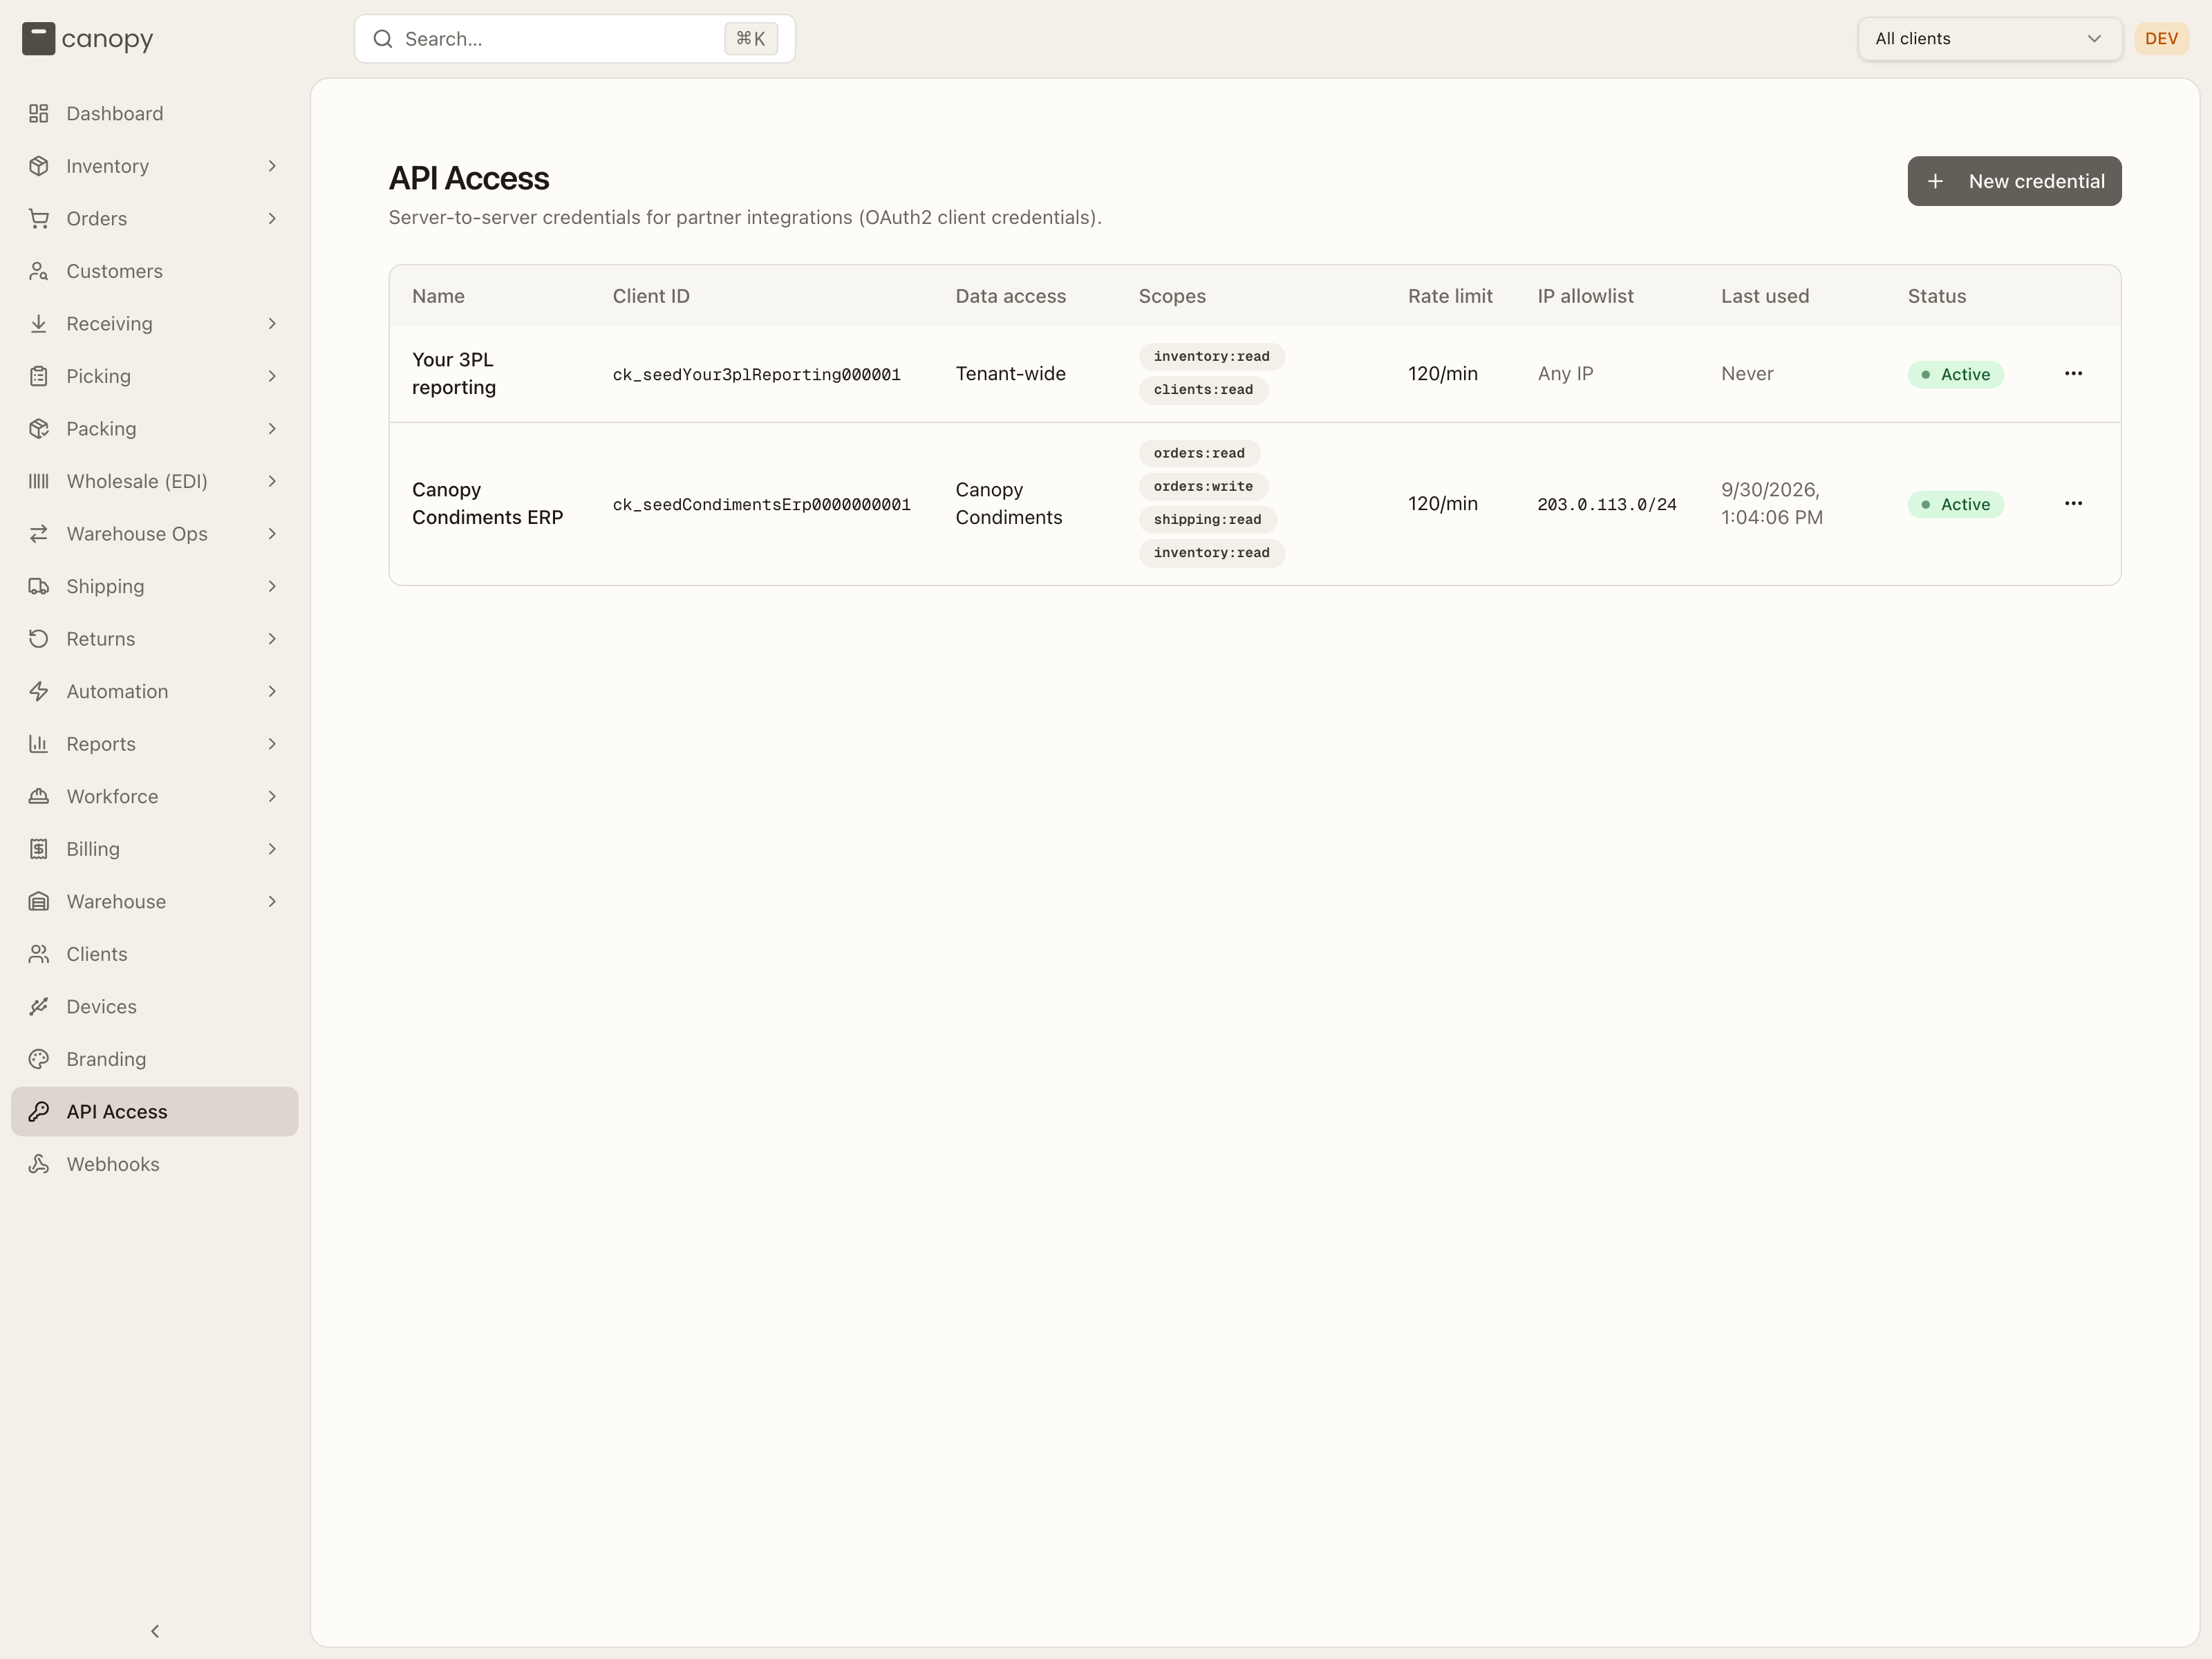The height and width of the screenshot is (1659, 2212).
Task: Expand the Packing section chevron
Action: 272,429
